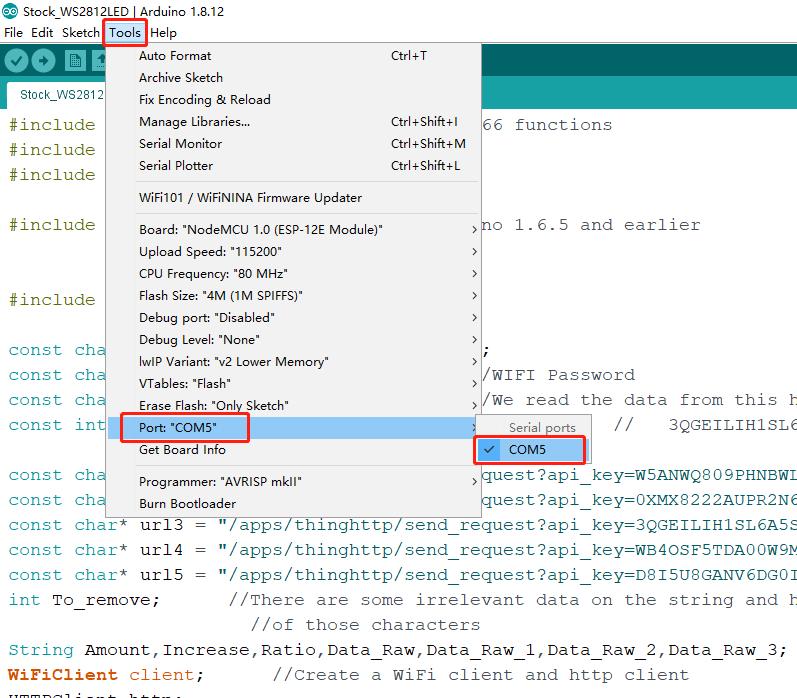Select the checked COM5 serial port

pos(527,450)
